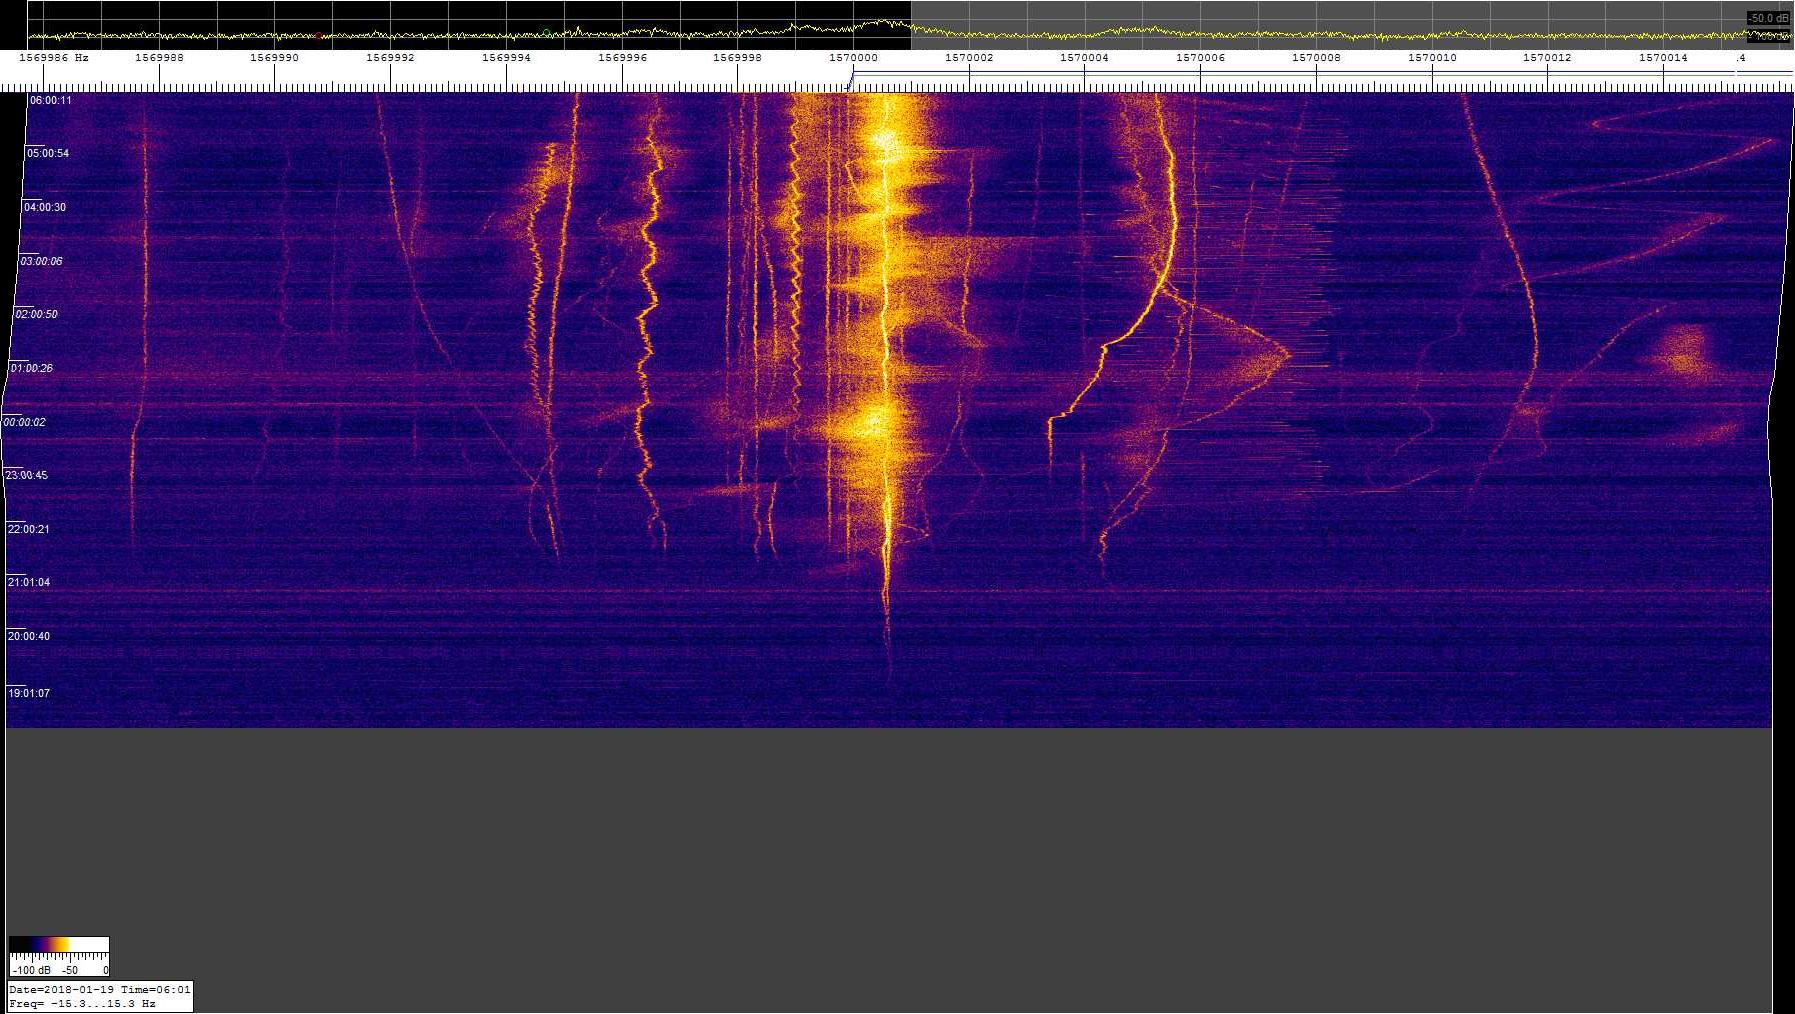Click the -100 dB color scale label
1795x1014 pixels.
click(x=31, y=971)
